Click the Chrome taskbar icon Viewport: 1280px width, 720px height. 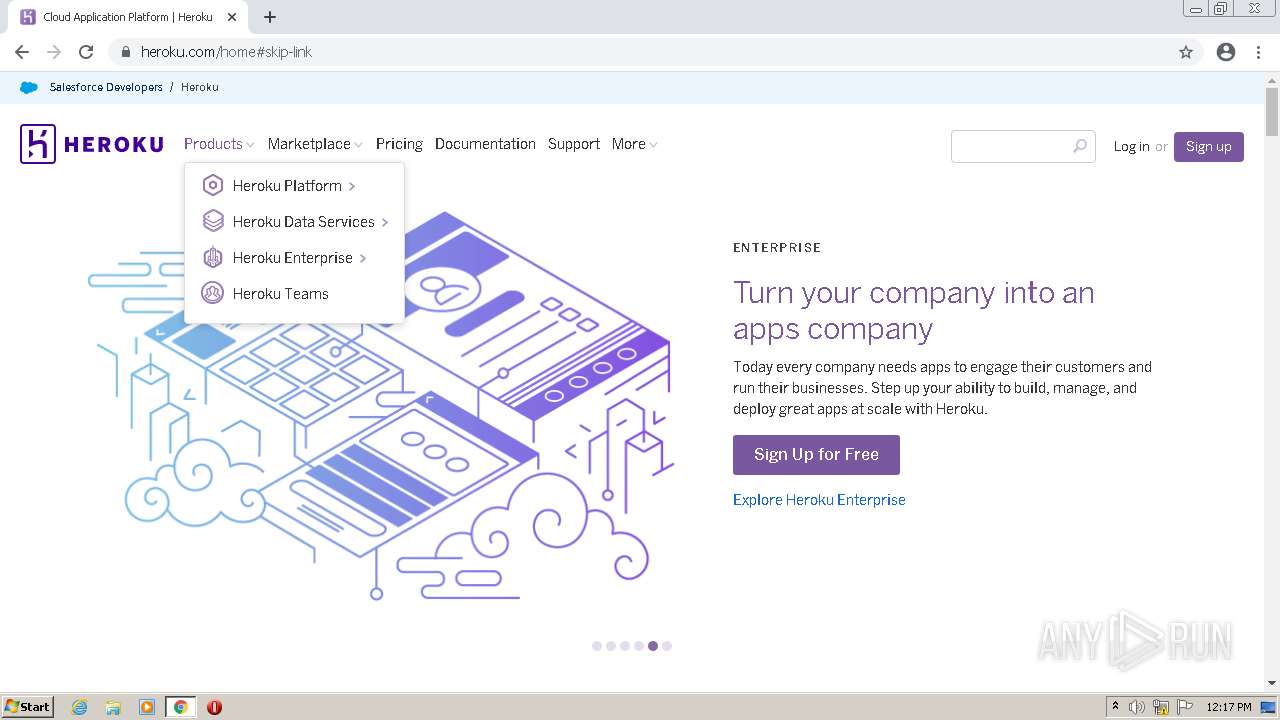click(x=181, y=707)
